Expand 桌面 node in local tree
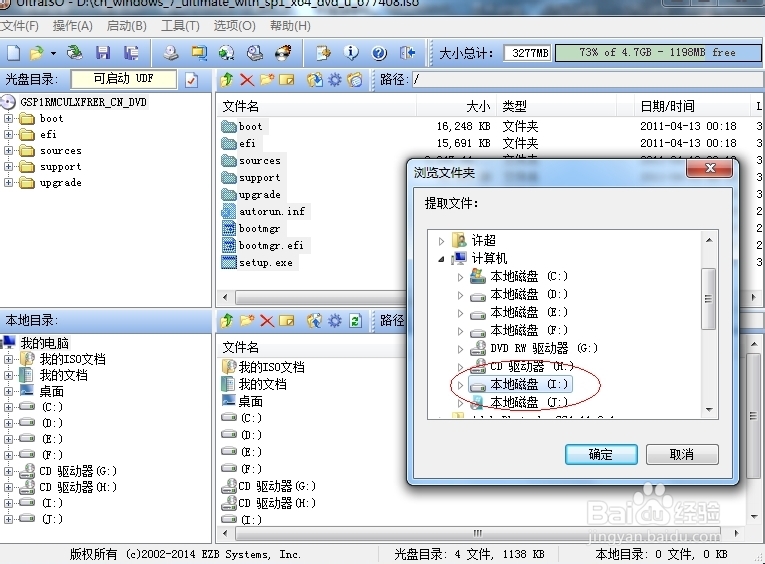 pos(8,391)
